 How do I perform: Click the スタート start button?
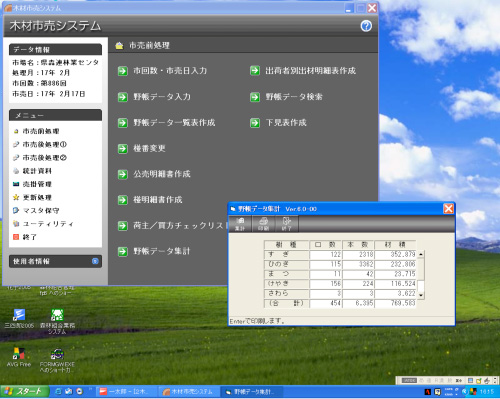25,391
